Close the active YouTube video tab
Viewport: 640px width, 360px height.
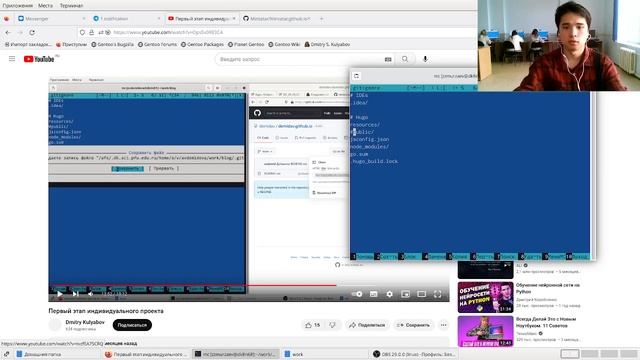point(234,19)
